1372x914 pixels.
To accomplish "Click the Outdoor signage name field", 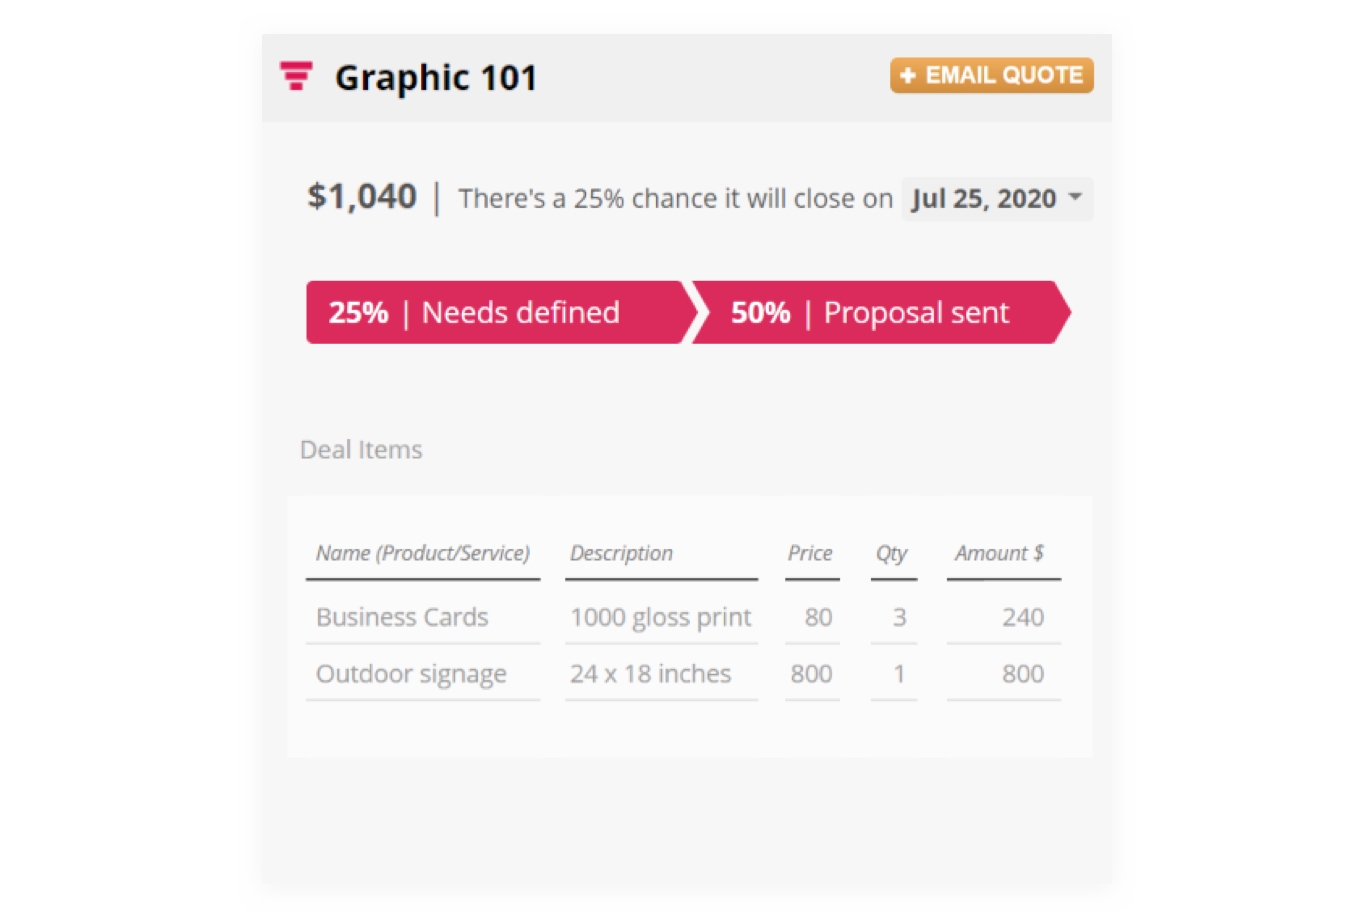I will tap(423, 674).
